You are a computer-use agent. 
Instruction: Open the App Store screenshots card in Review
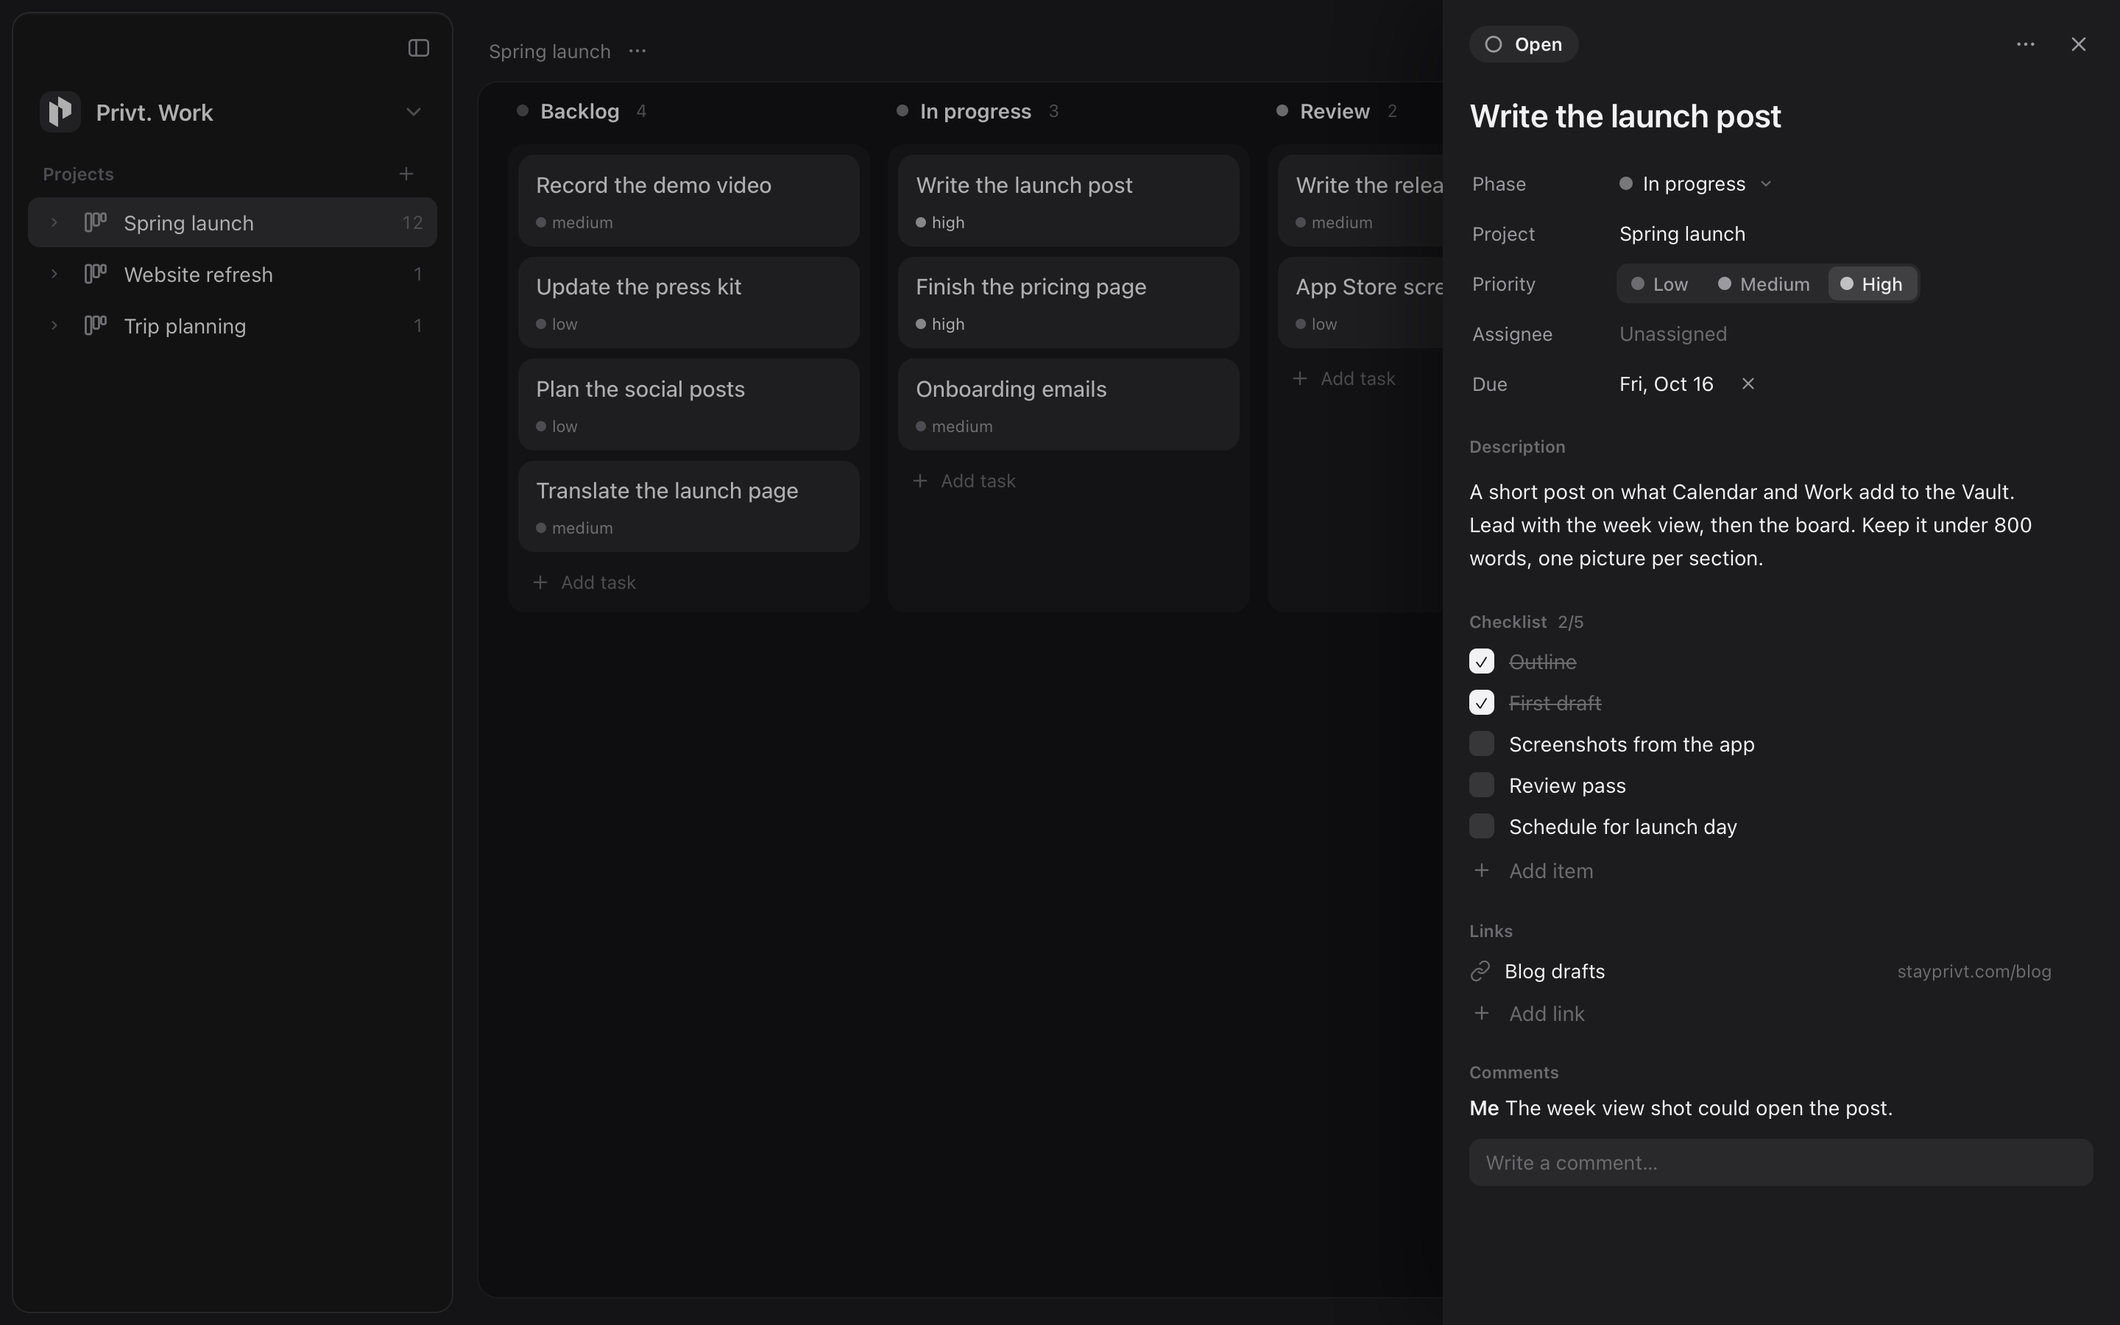1360,302
